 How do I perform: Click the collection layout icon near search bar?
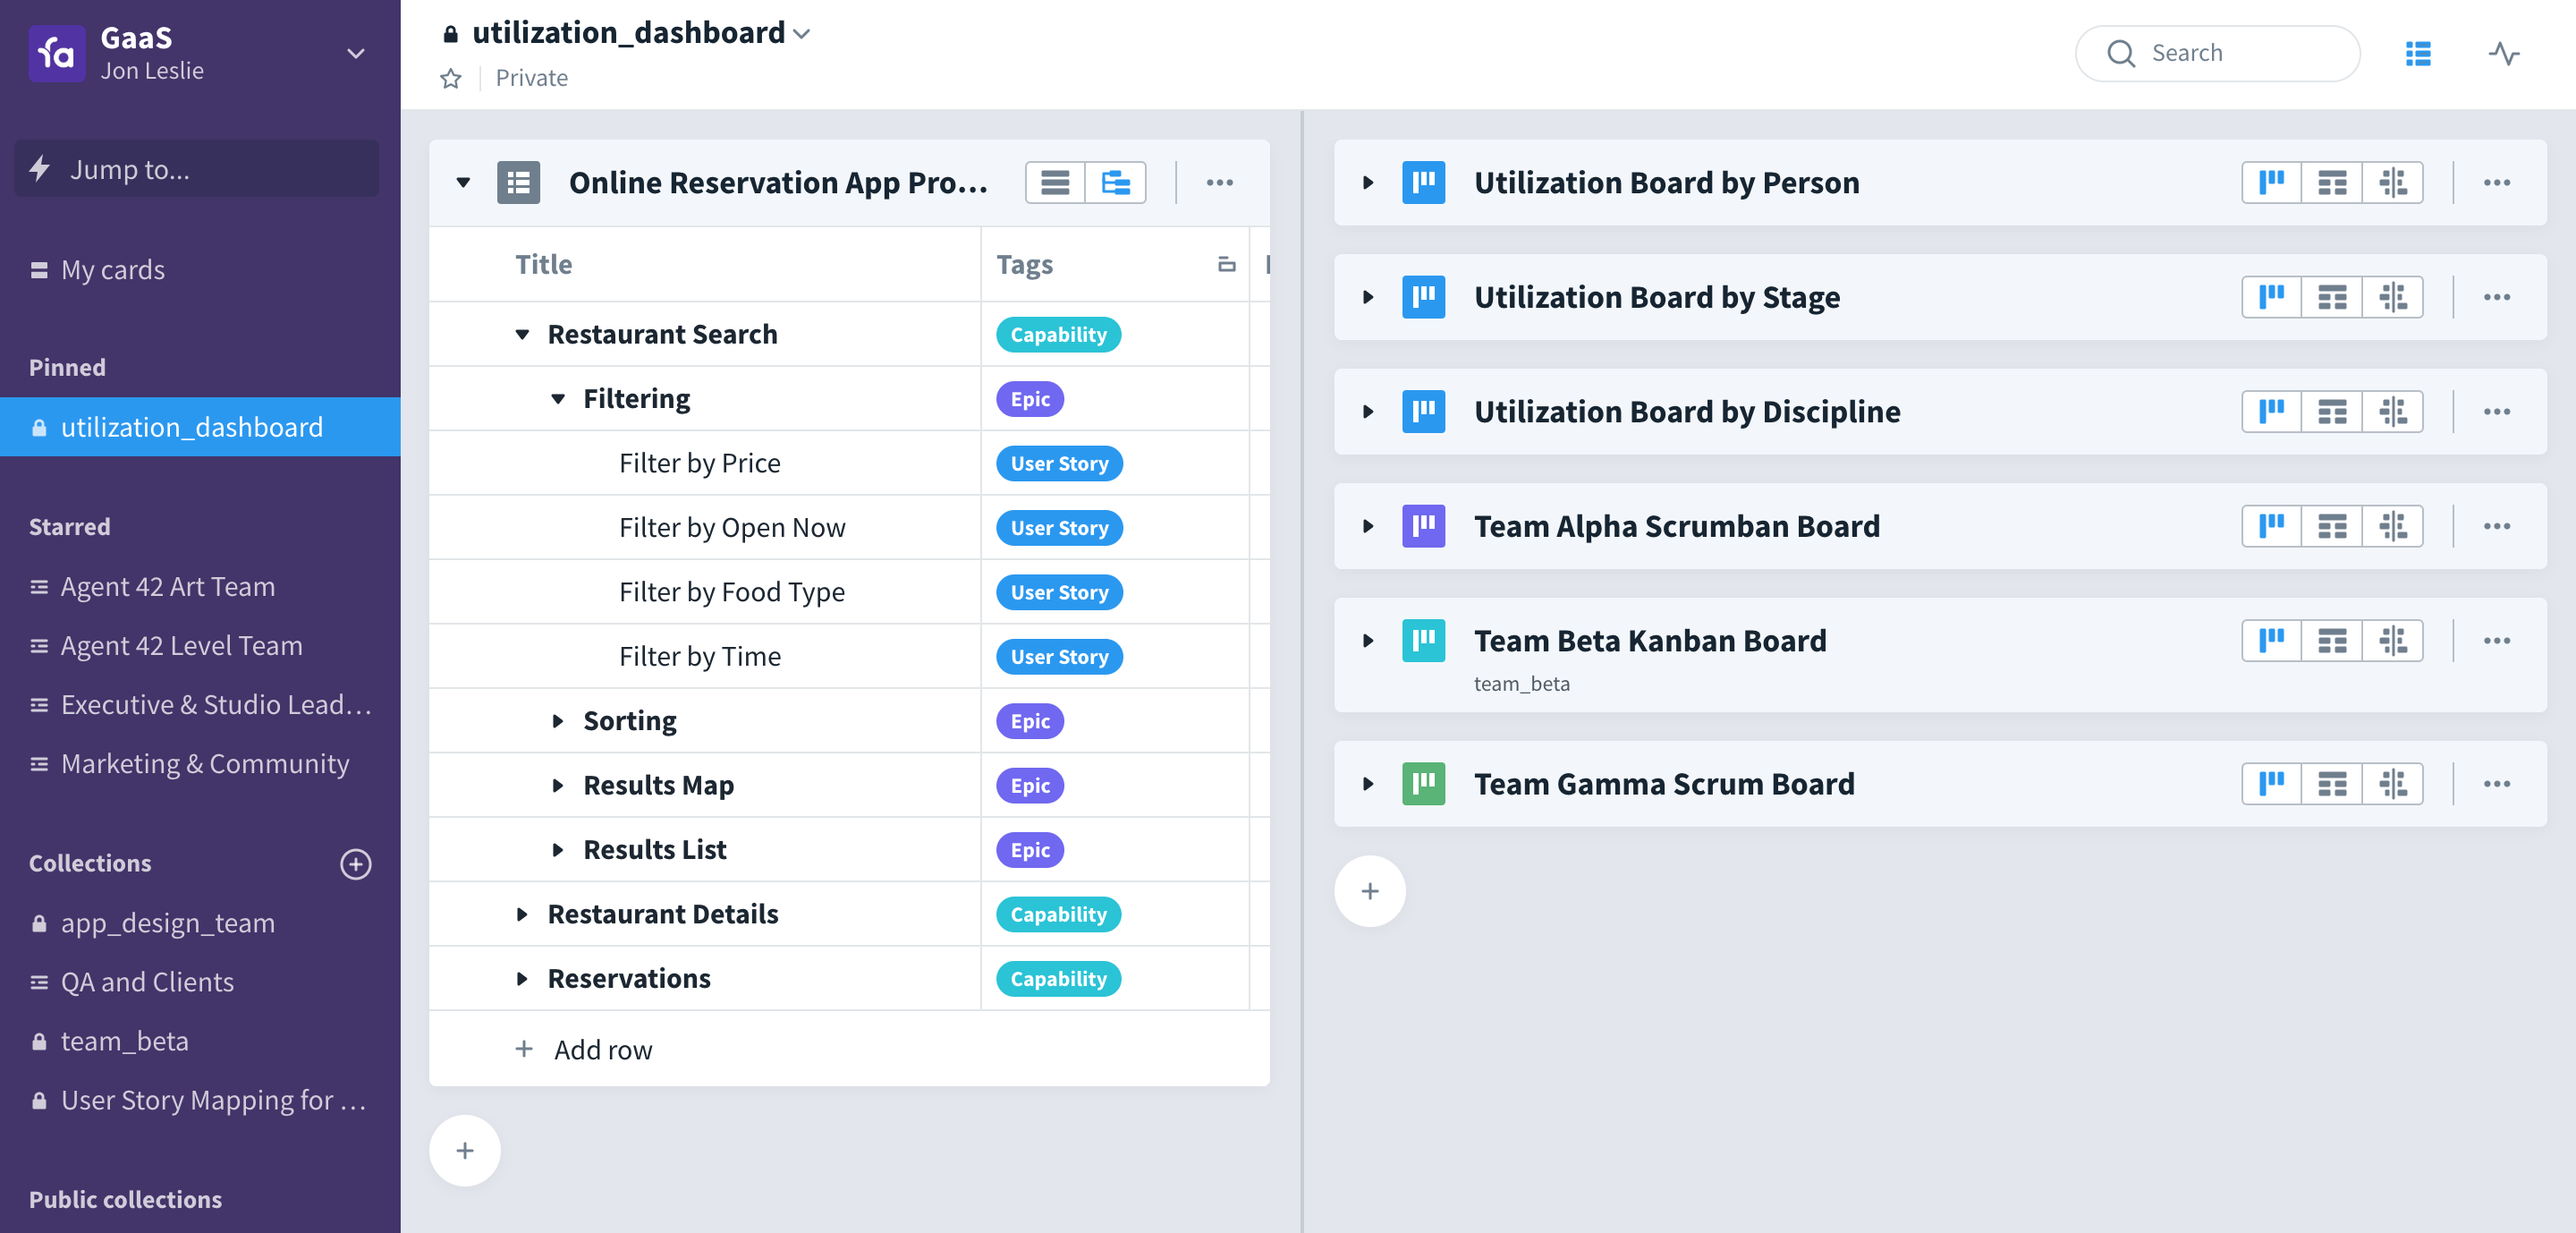pyautogui.click(x=2418, y=54)
